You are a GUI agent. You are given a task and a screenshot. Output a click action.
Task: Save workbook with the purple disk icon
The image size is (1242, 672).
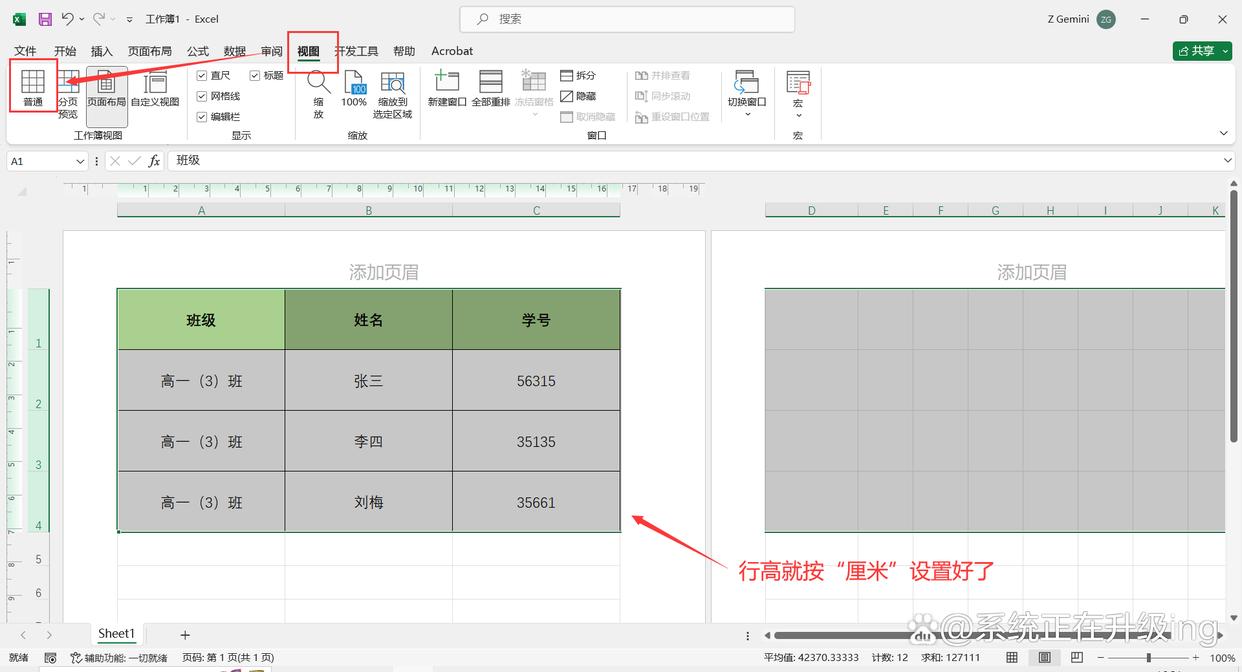[44, 19]
